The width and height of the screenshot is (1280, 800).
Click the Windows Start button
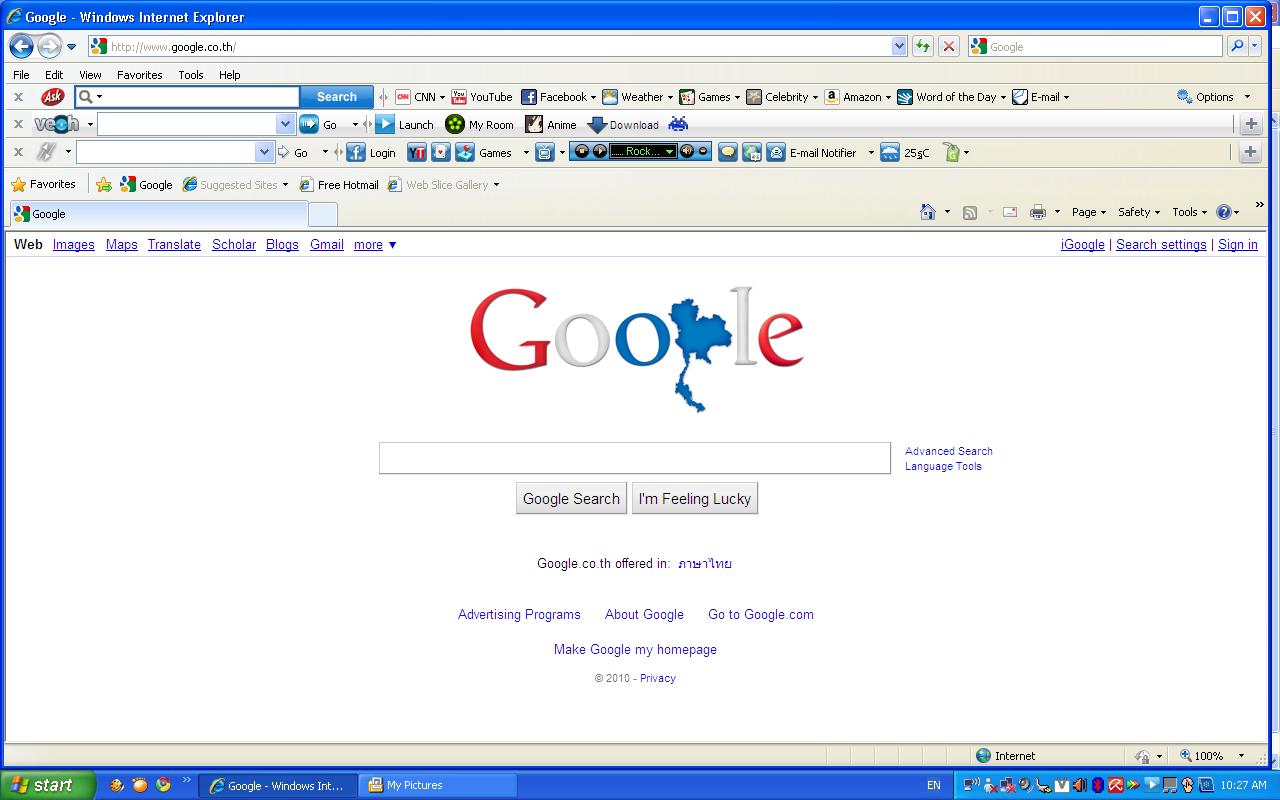pos(47,785)
